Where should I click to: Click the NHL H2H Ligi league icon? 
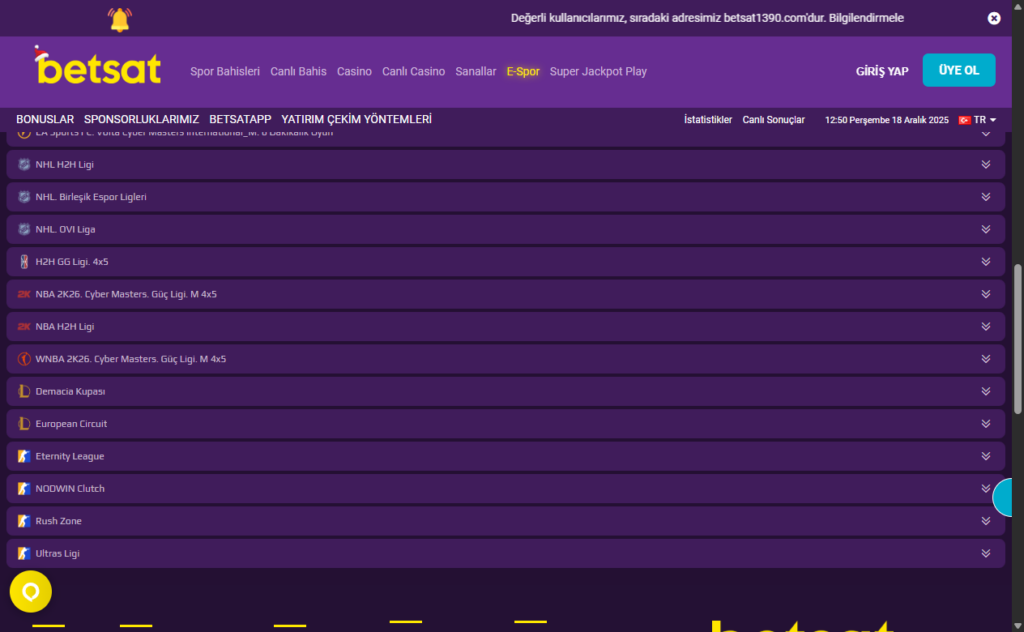click(x=24, y=164)
